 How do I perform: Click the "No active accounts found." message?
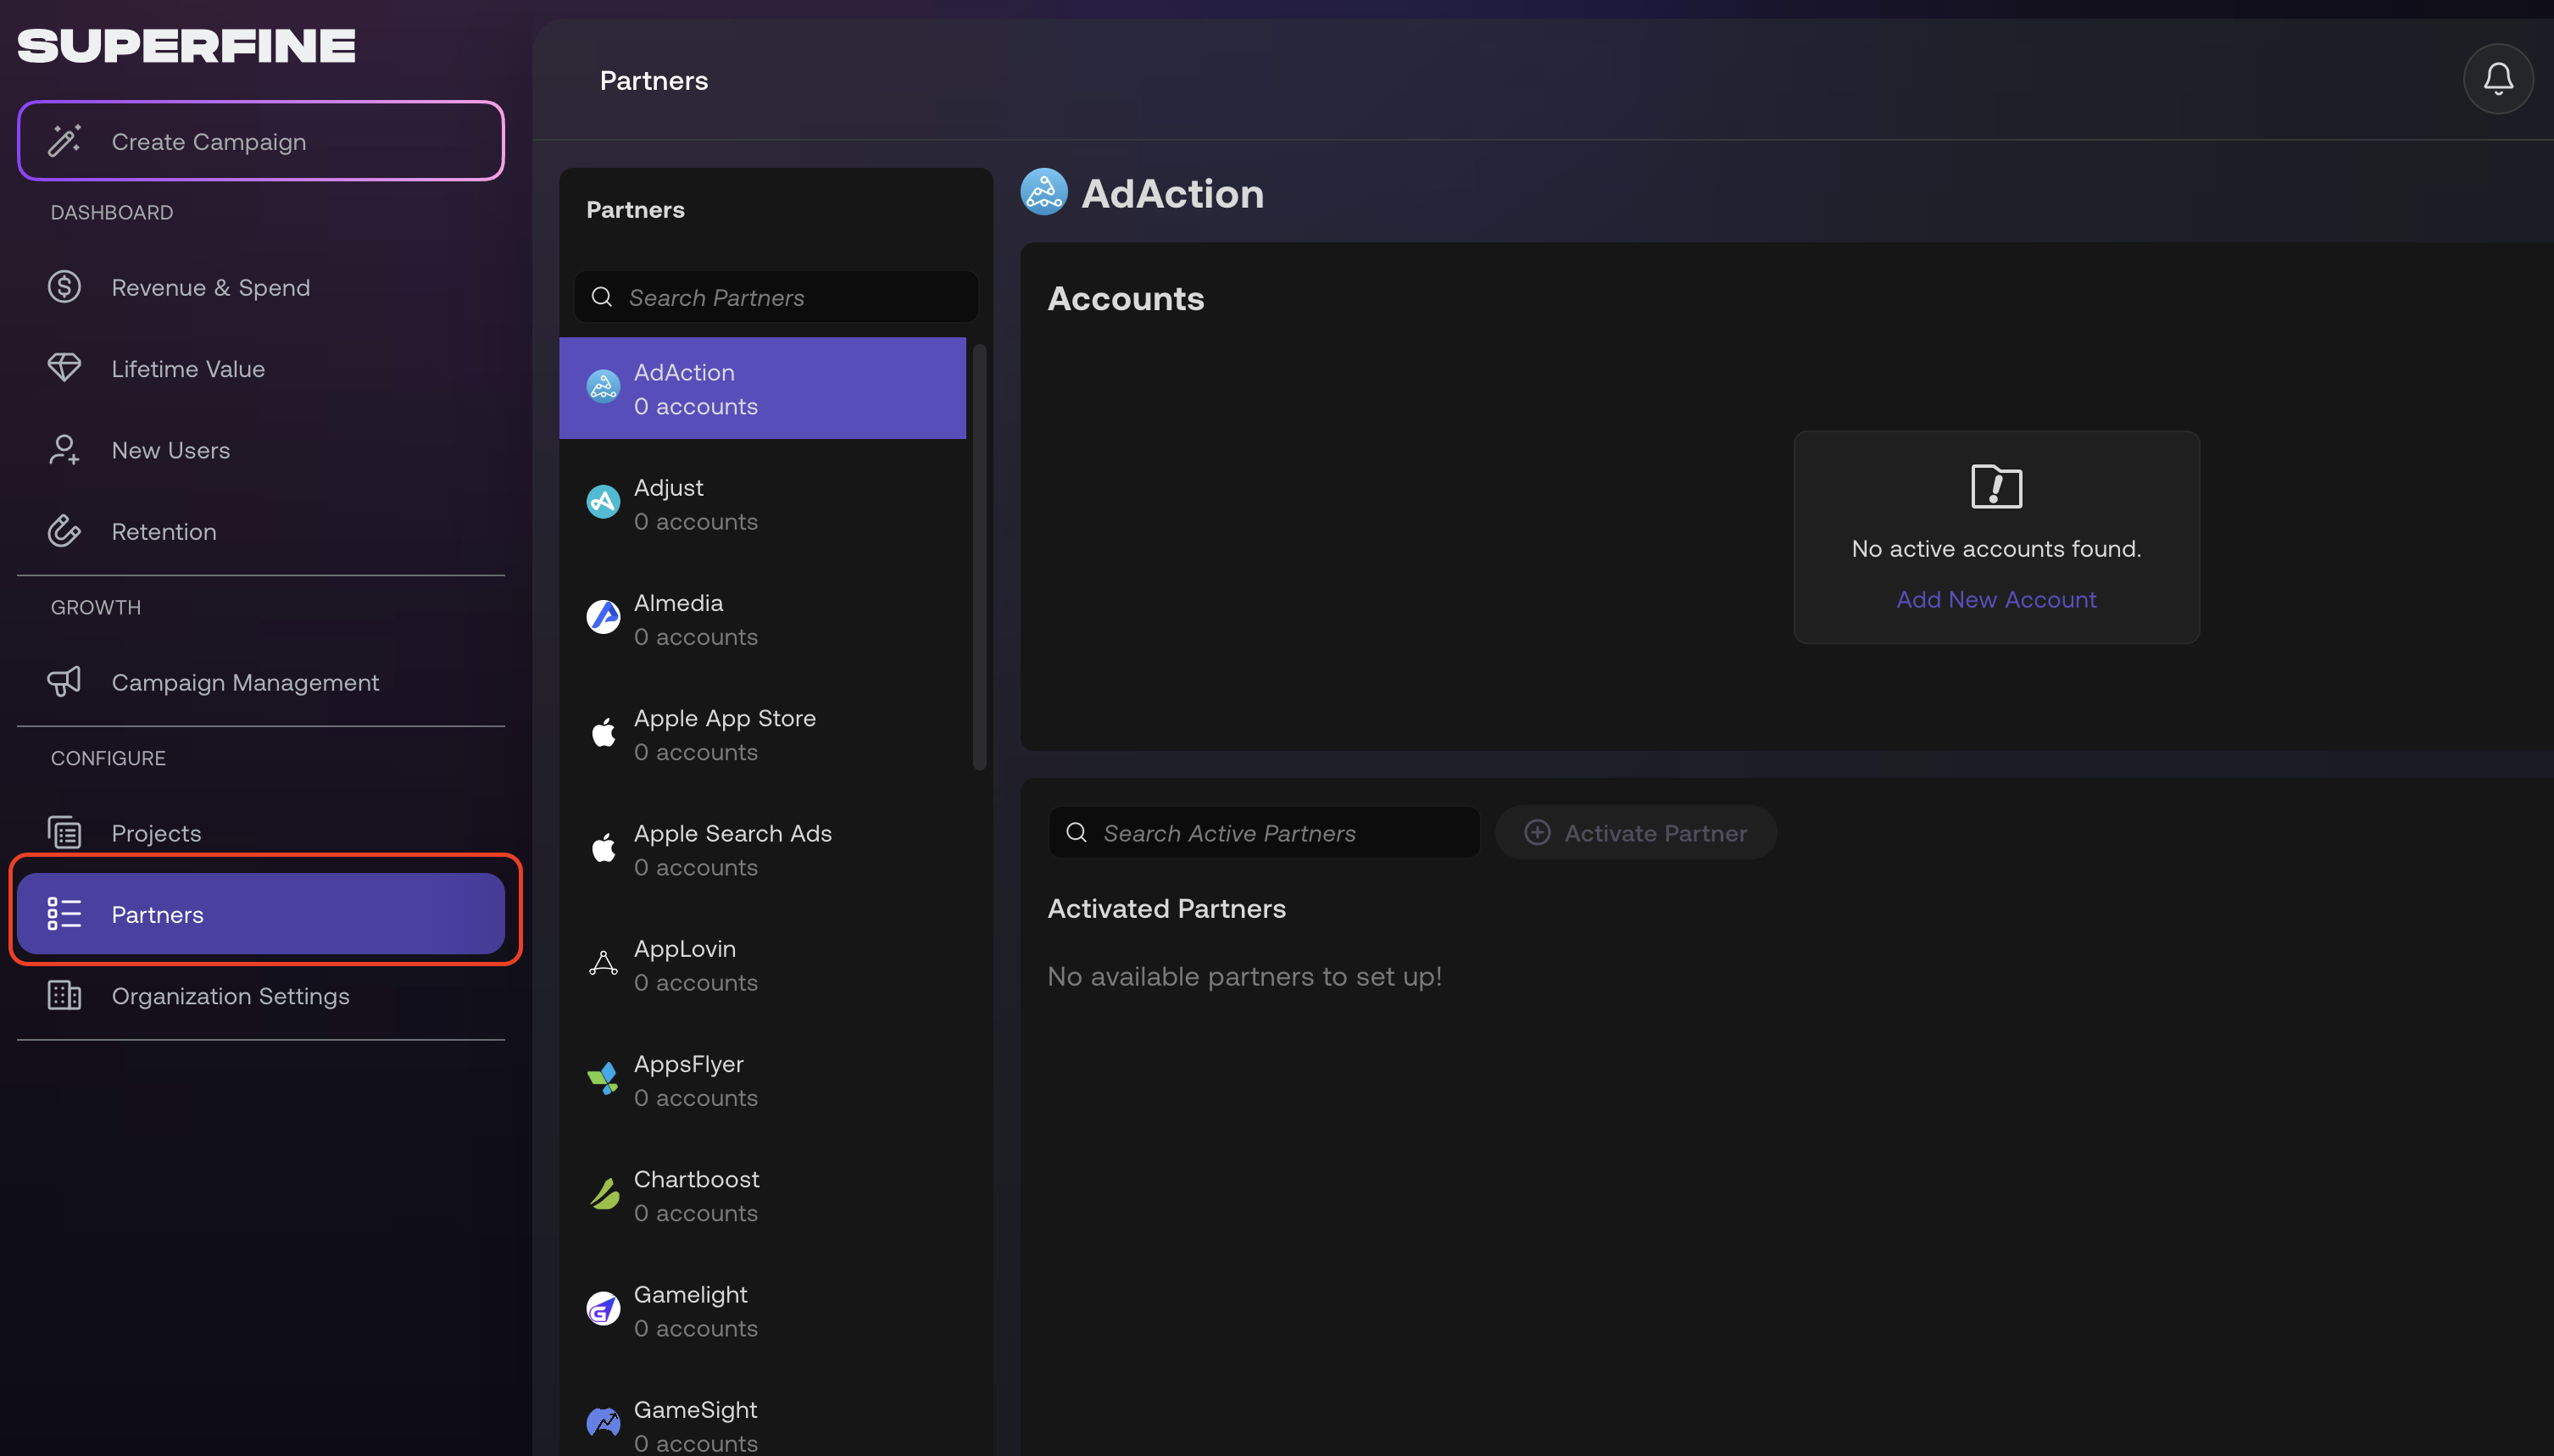point(1996,548)
